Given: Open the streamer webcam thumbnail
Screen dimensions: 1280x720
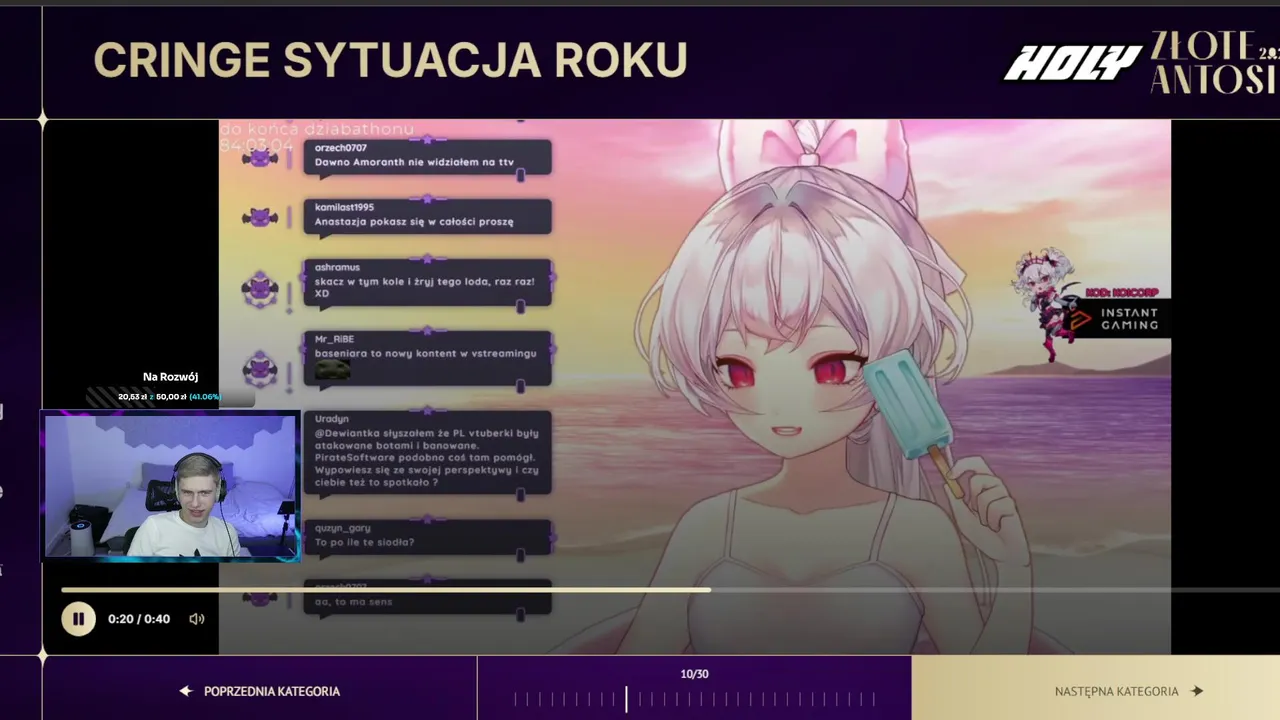Looking at the screenshot, I should tap(171, 486).
